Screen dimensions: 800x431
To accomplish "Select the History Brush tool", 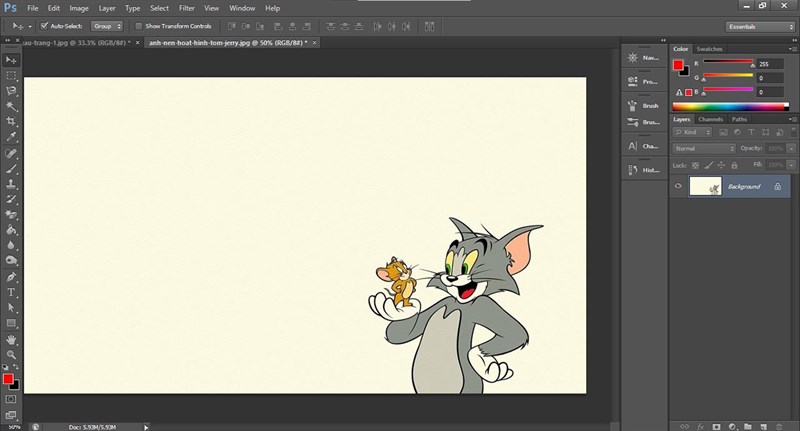I will point(11,199).
